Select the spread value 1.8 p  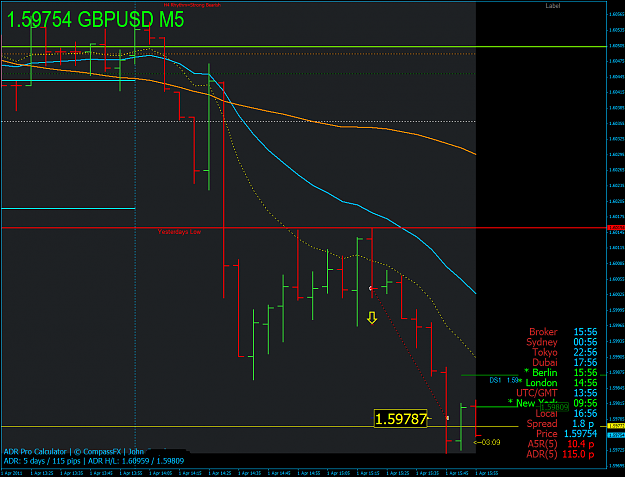coord(583,424)
